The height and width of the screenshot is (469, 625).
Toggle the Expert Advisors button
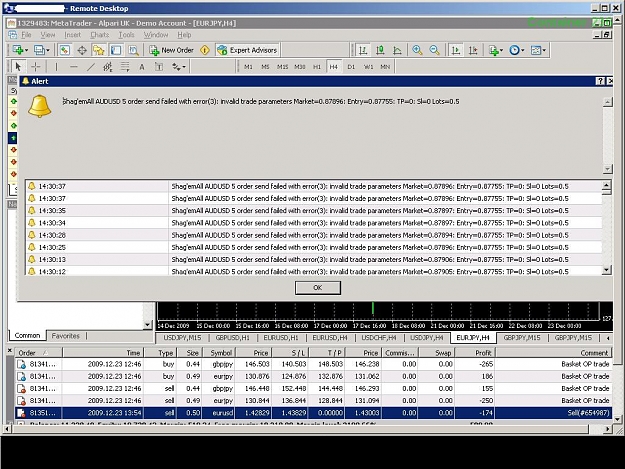pos(248,50)
